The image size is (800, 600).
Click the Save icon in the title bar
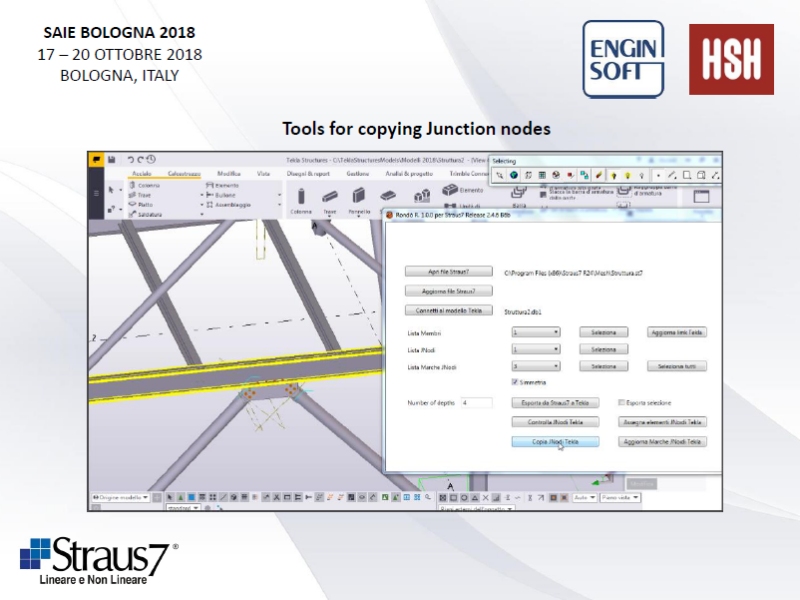click(111, 158)
